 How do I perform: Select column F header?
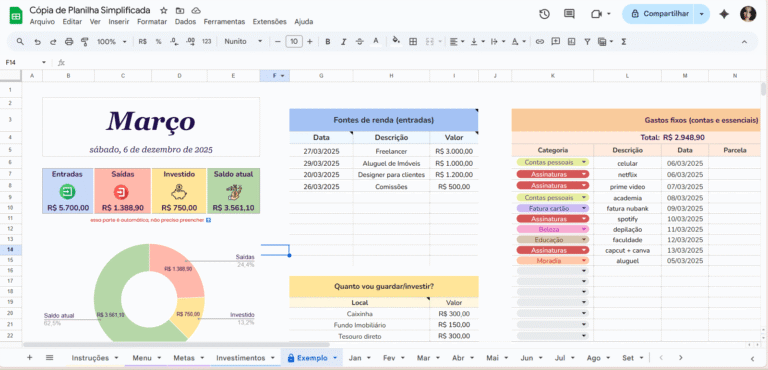tap(274, 75)
